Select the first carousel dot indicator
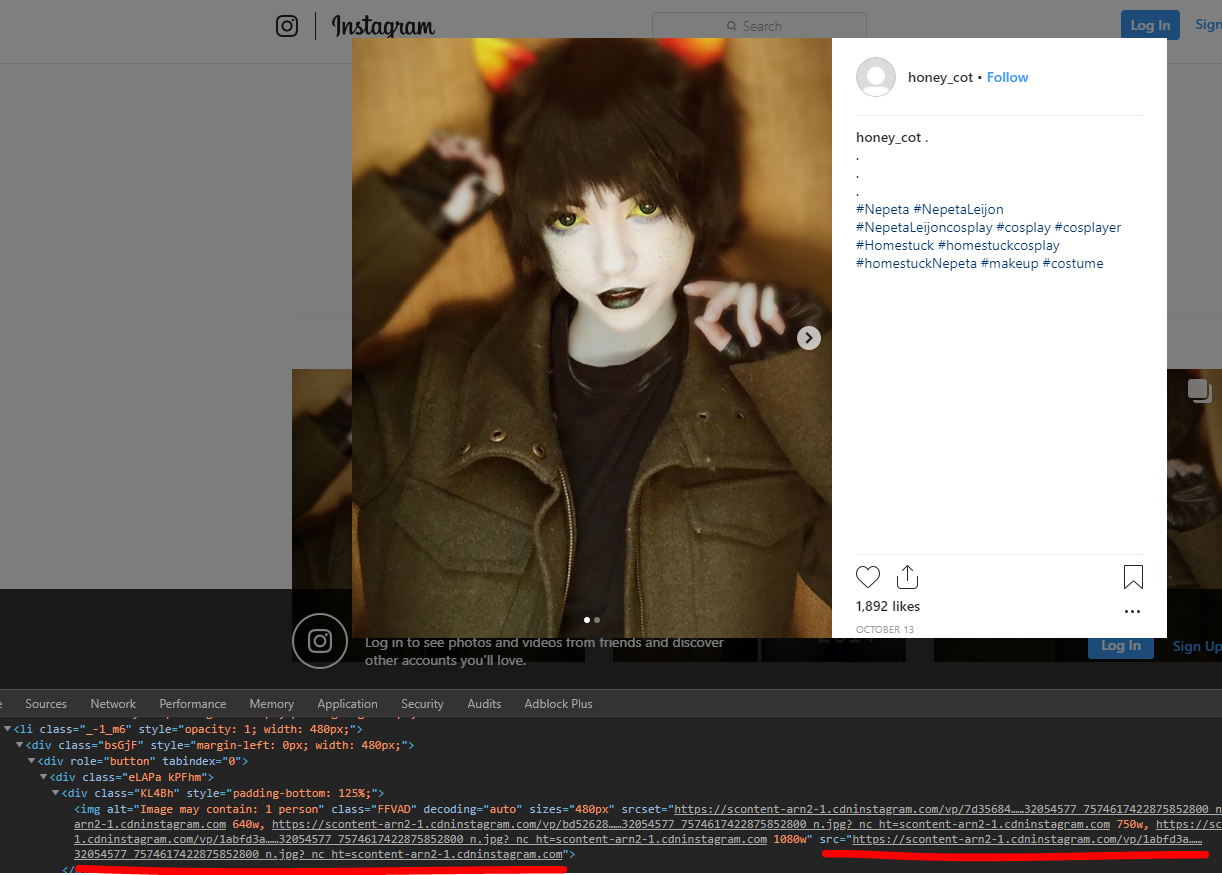1222x875 pixels. point(587,620)
